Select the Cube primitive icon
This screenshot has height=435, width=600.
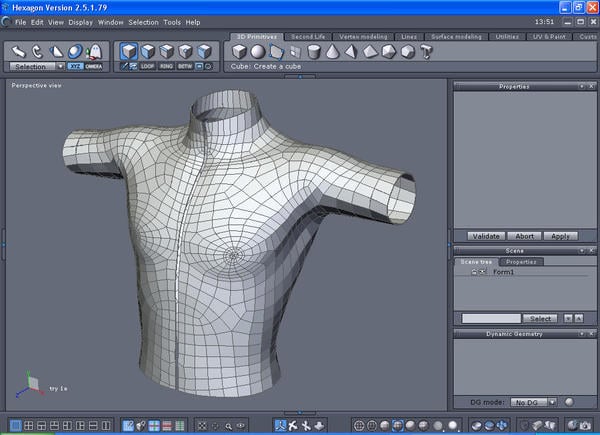point(240,52)
